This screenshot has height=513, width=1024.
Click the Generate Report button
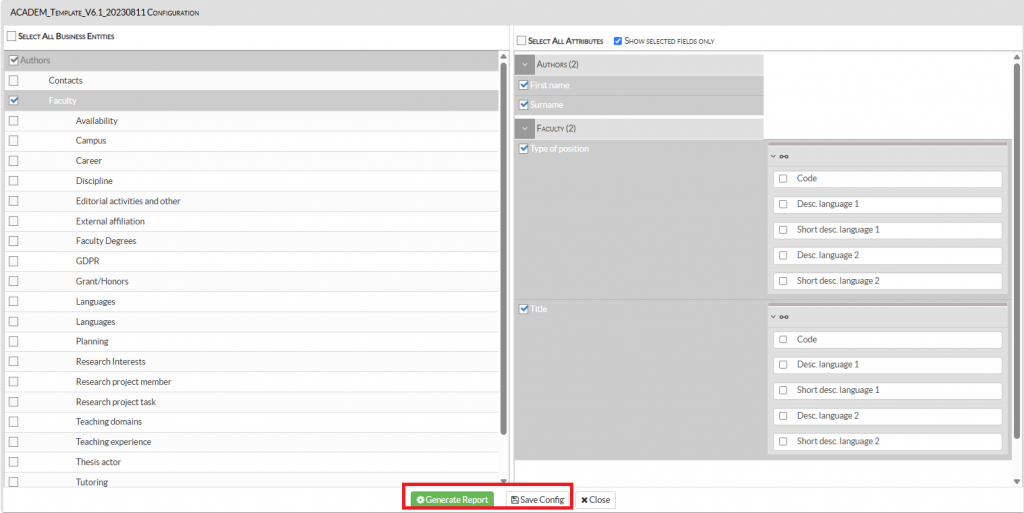(451, 499)
